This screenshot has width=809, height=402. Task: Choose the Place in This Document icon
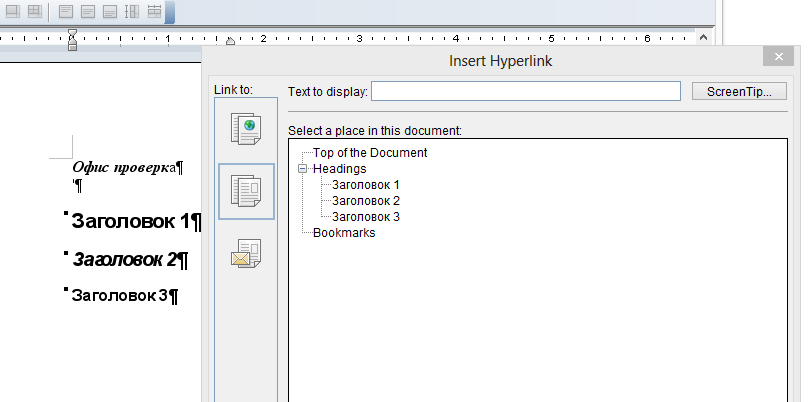(245, 190)
